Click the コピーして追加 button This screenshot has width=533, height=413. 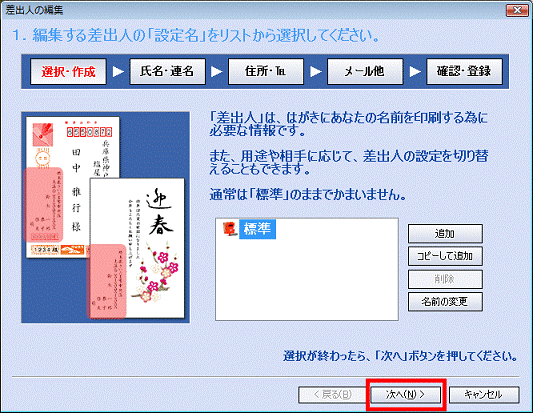[x=445, y=256]
